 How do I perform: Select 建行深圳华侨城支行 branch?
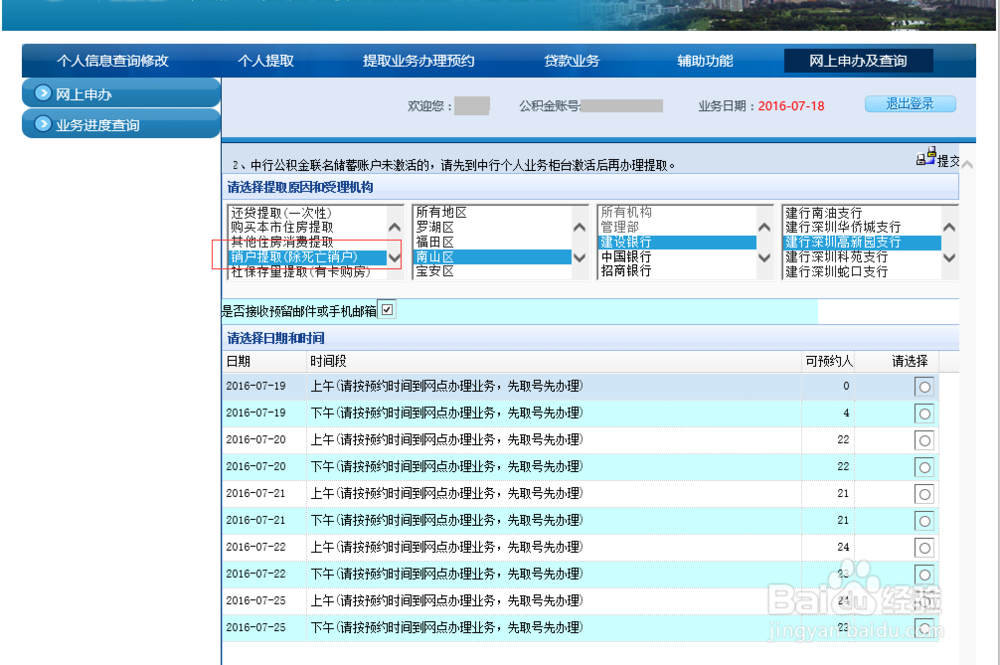click(x=862, y=227)
